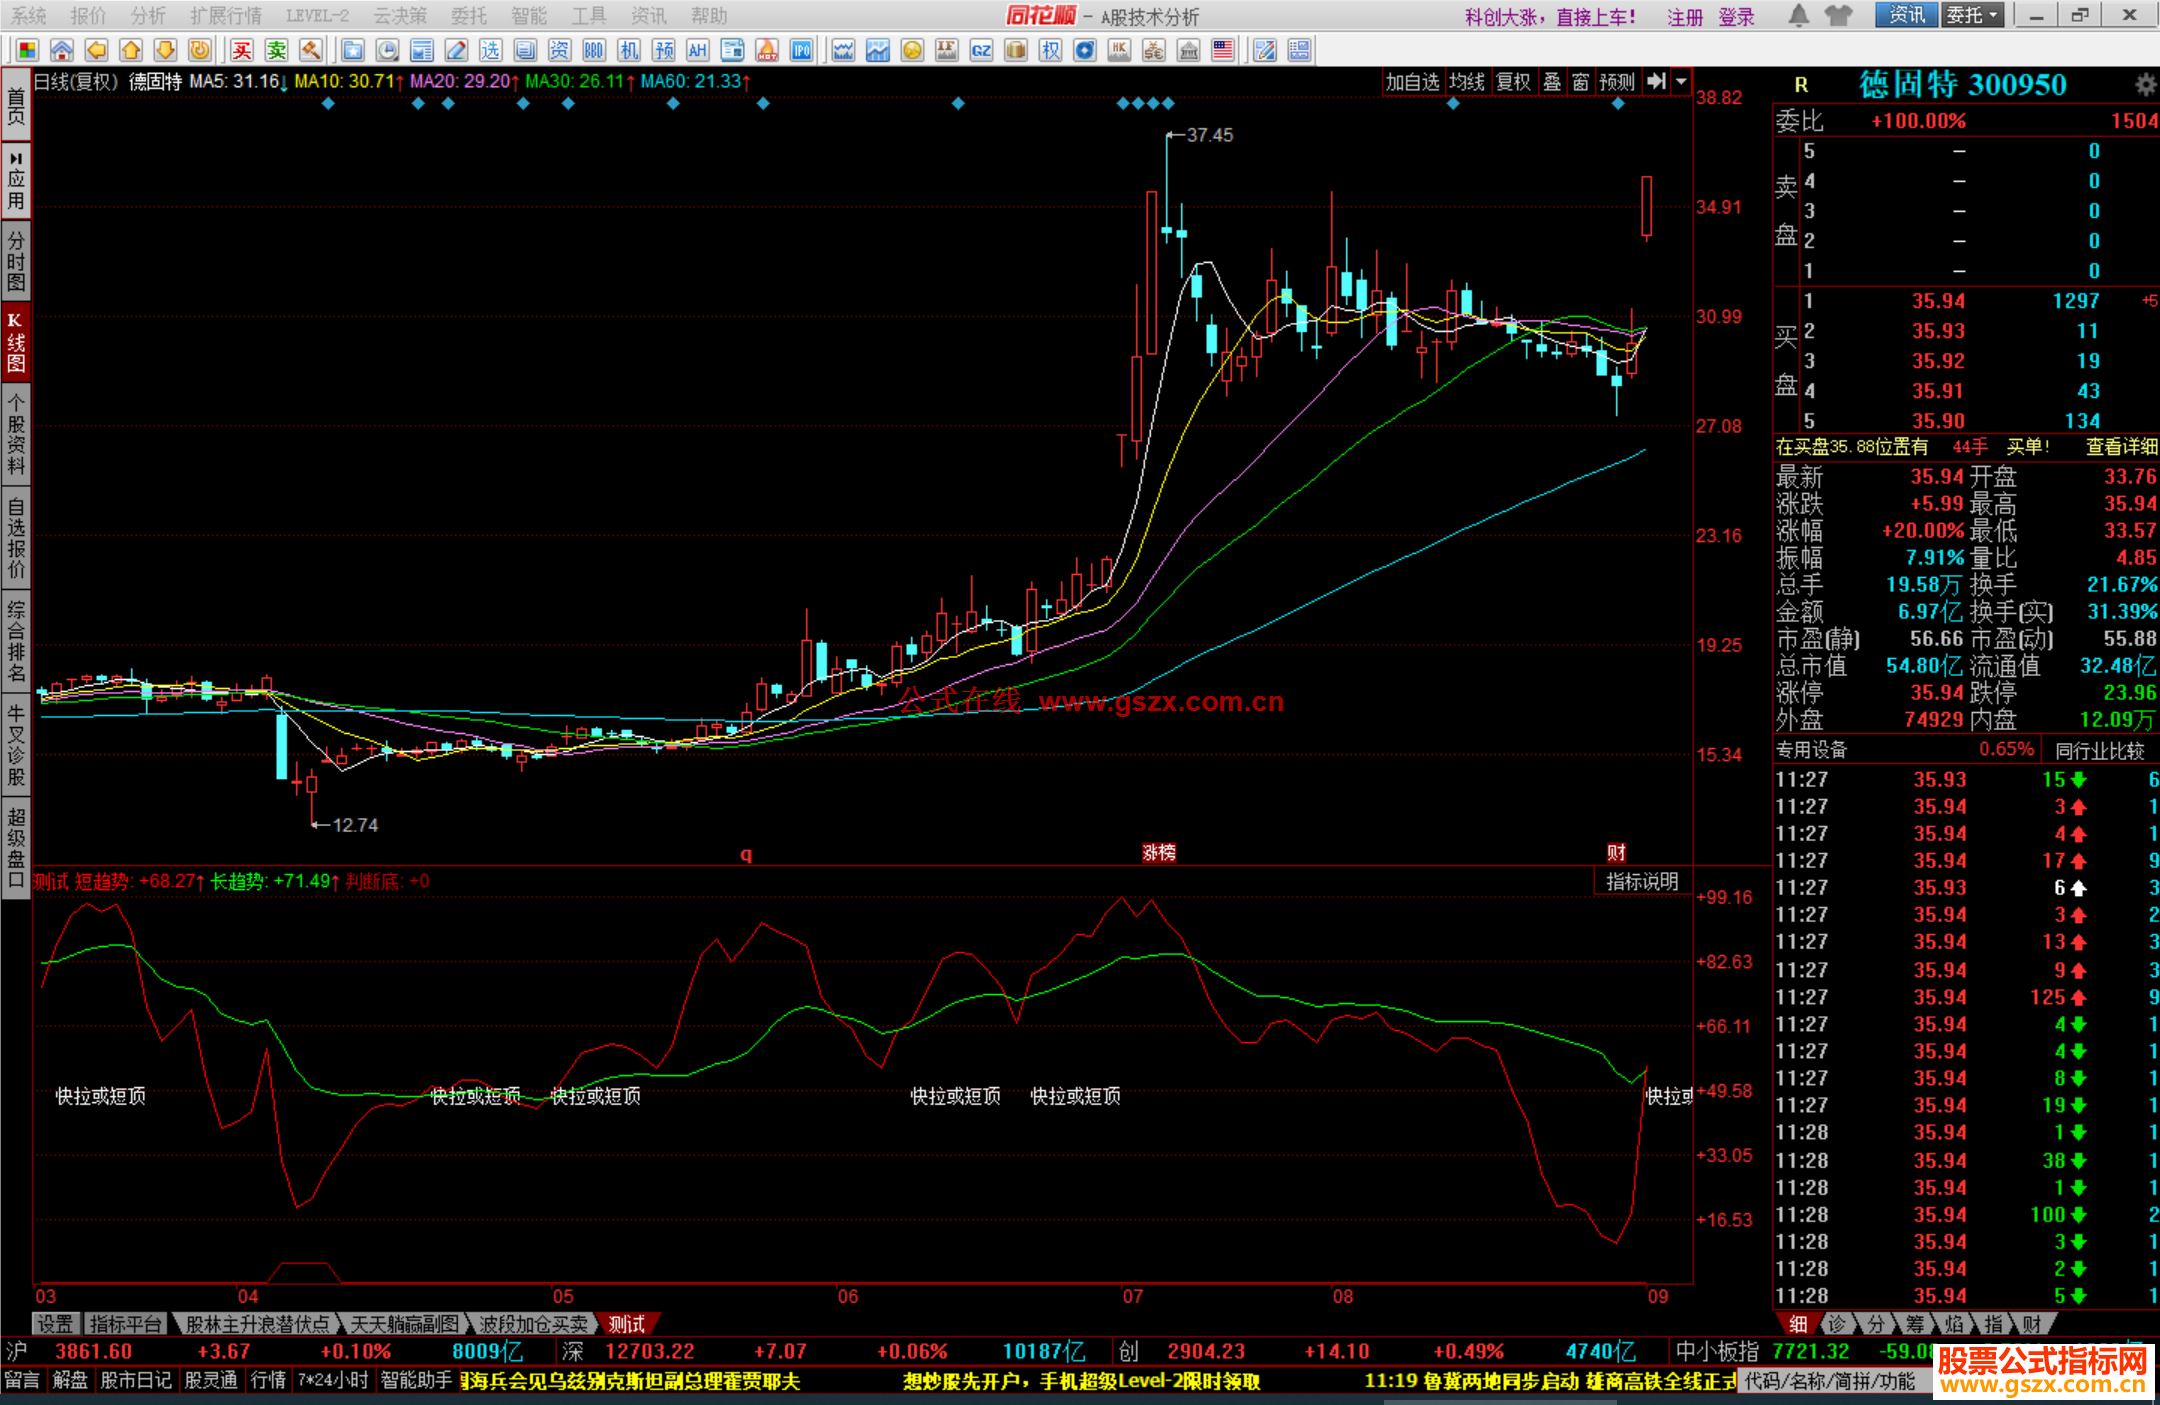Image resolution: width=2160 pixels, height=1405 pixels.
Task: Switch to 波段加仓买卖 indicator tab
Action: (x=533, y=1324)
